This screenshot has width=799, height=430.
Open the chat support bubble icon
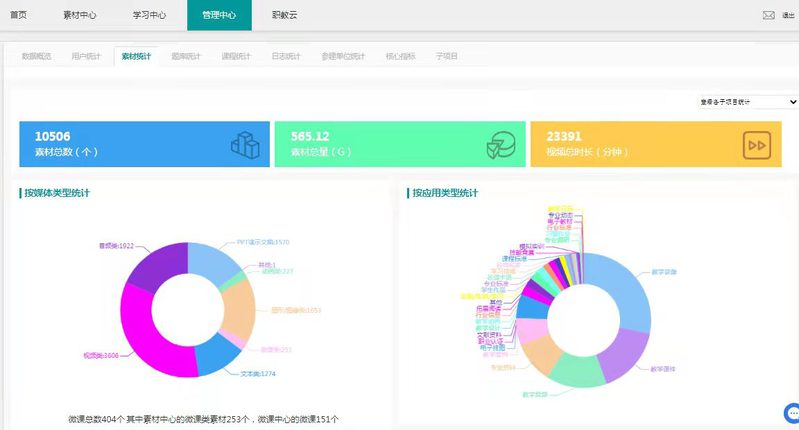(x=791, y=414)
